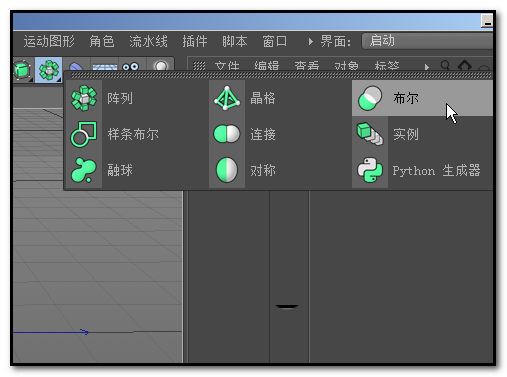The height and width of the screenshot is (377, 507).
Task: Expand the arrow before 界面 label
Action: pyautogui.click(x=311, y=42)
